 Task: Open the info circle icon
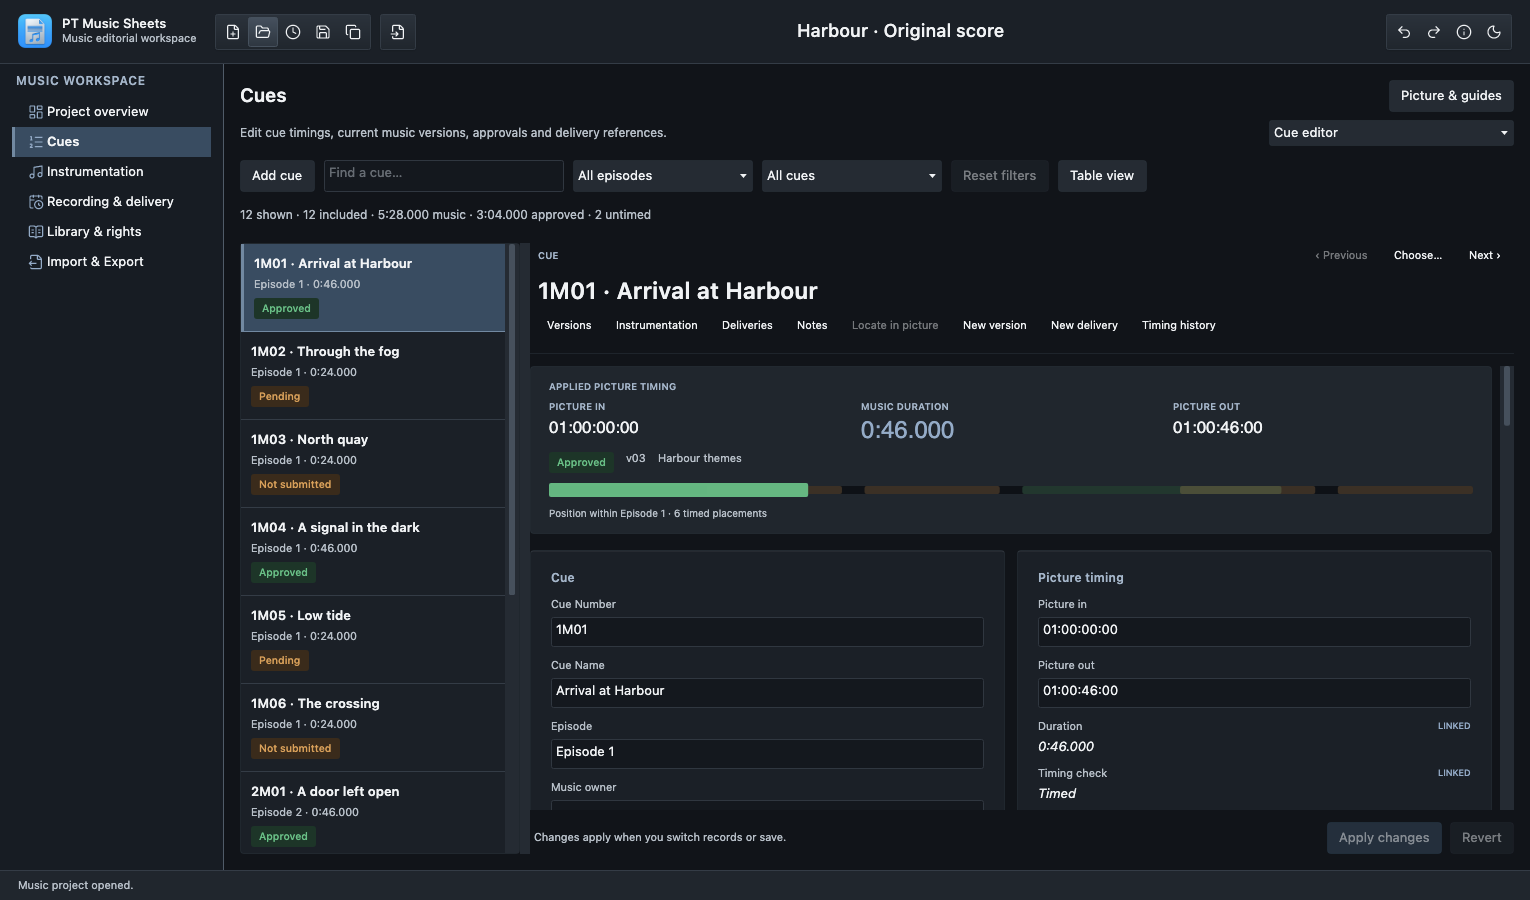tap(1464, 32)
